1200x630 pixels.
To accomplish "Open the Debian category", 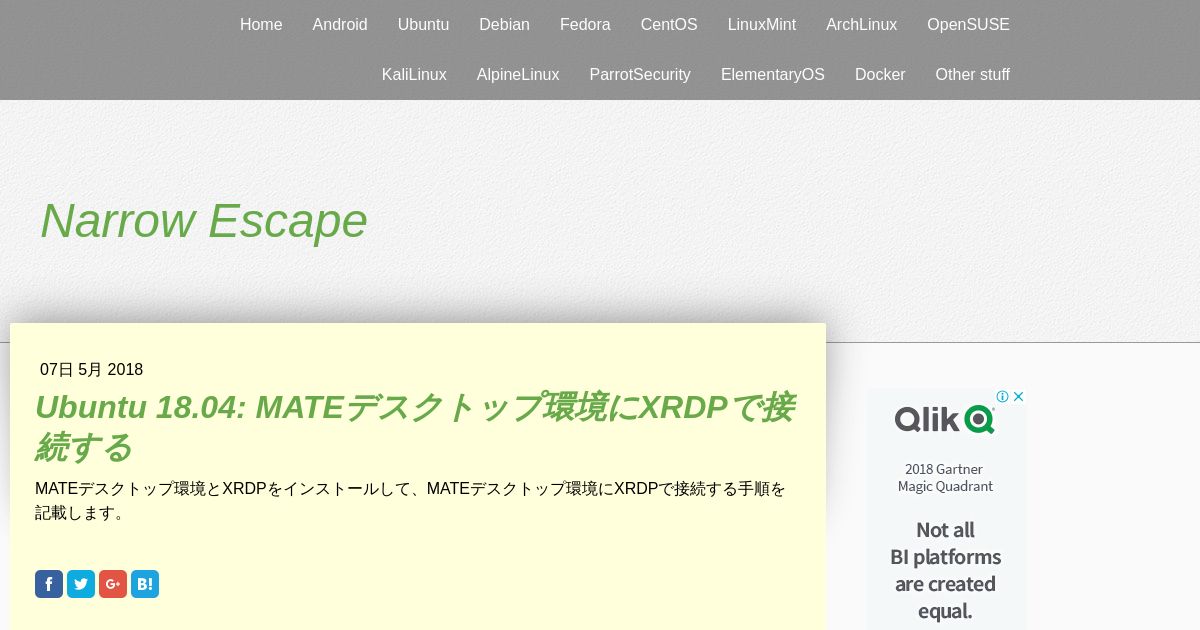I will click(504, 25).
